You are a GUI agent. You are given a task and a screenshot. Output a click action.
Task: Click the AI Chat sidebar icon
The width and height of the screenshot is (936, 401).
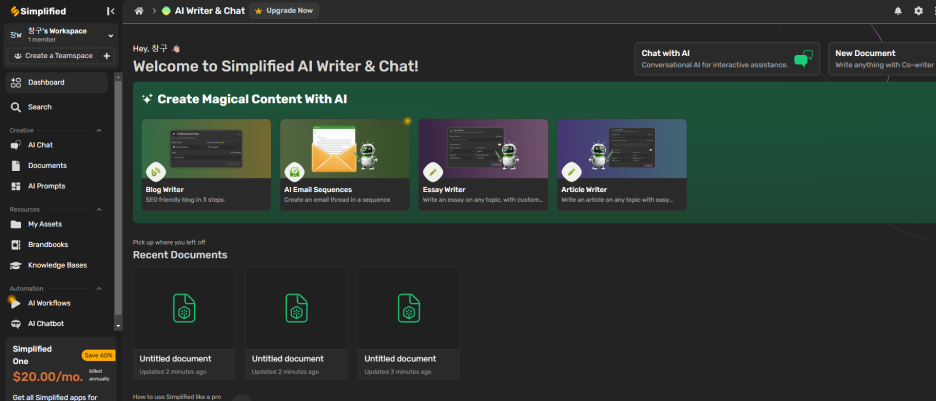point(16,145)
